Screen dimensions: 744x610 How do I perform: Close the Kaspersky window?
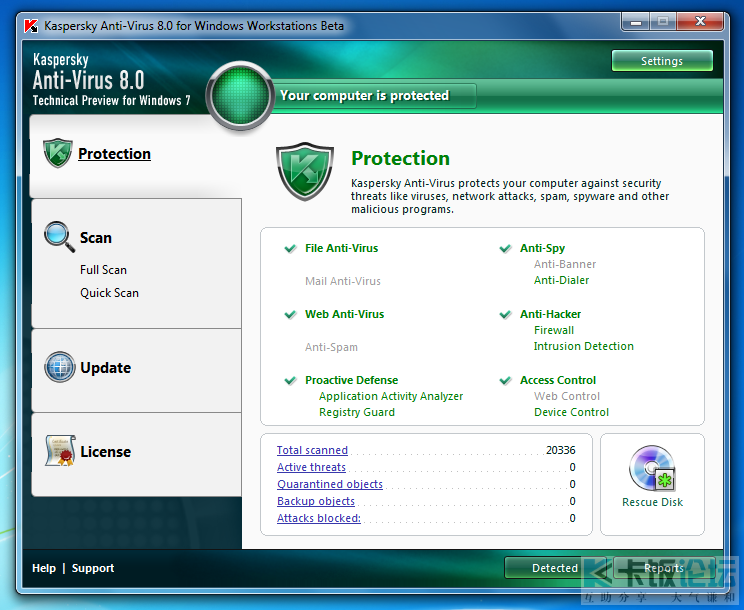point(700,21)
